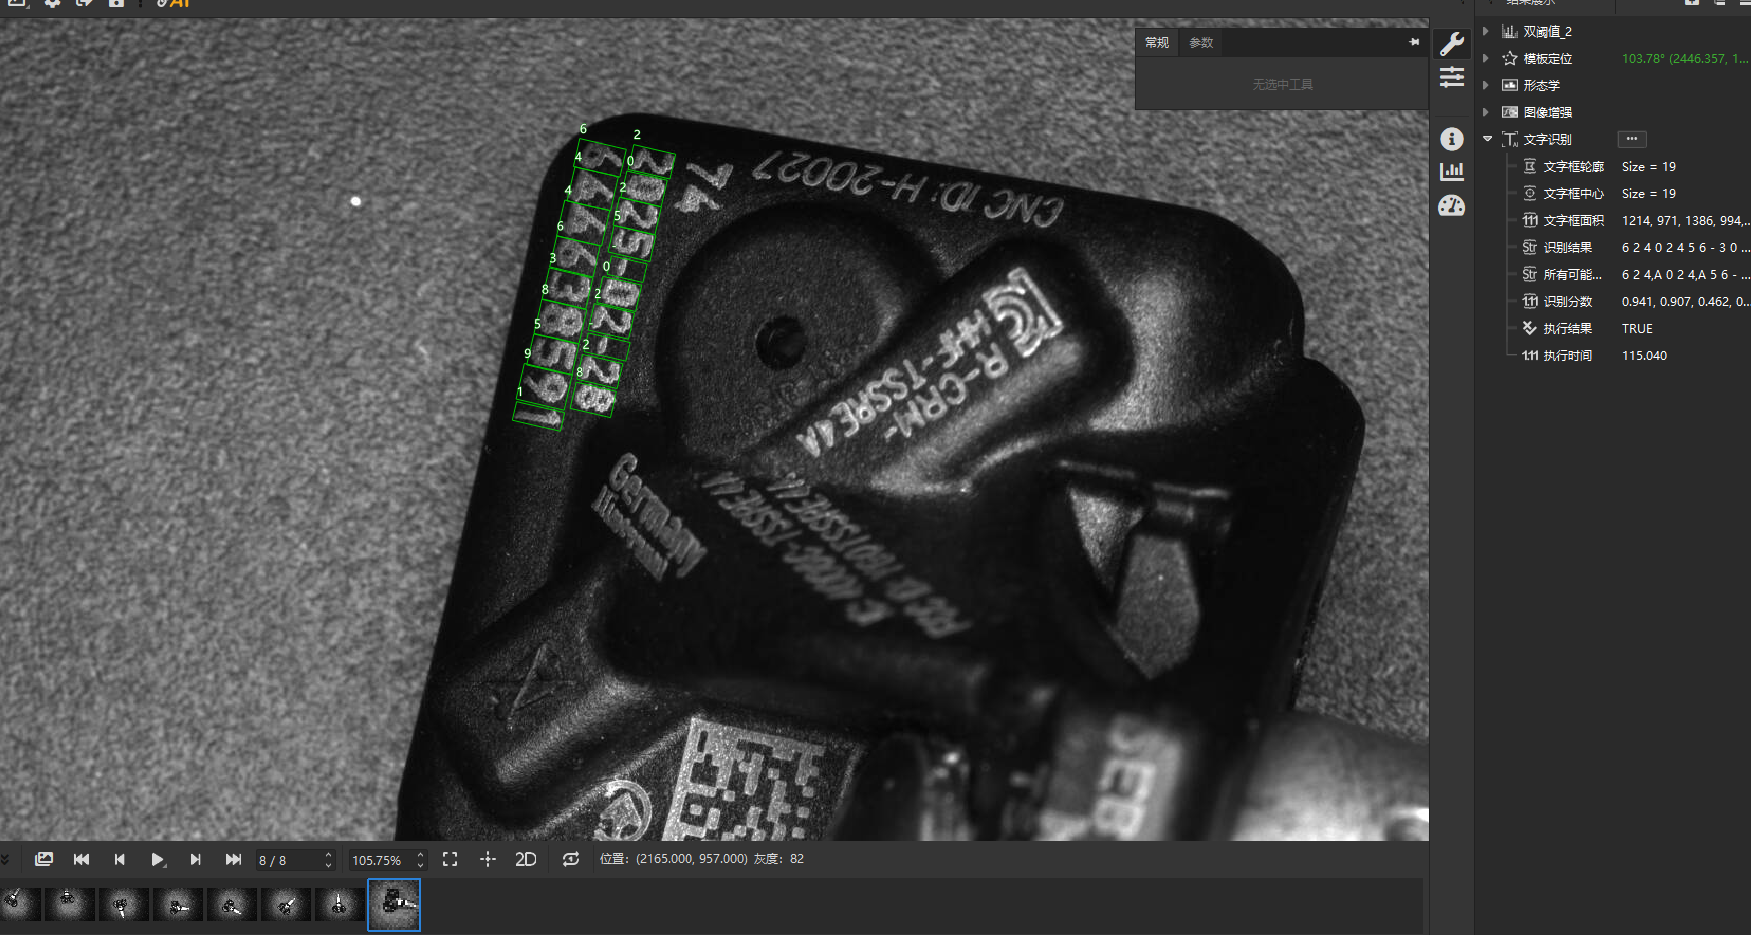Select the first image thumbnail in filmstrip
Viewport: 1751px width, 935px height.
(19, 904)
